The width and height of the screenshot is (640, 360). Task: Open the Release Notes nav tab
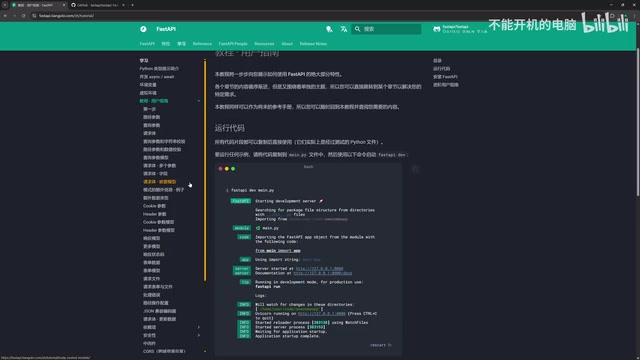[313, 44]
